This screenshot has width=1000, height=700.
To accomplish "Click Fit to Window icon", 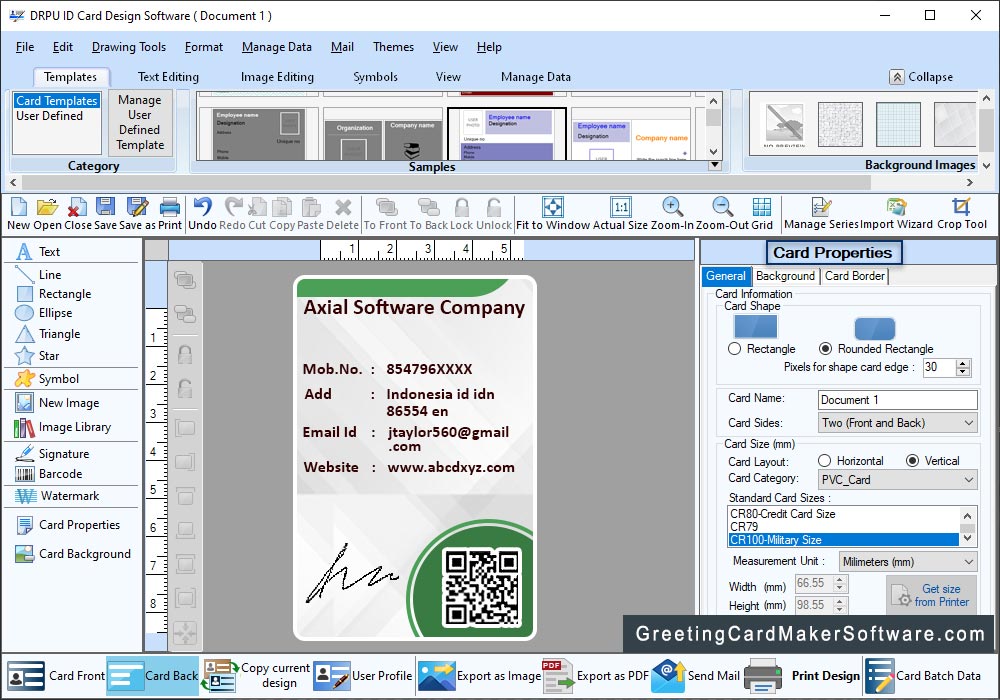I will pos(553,214).
